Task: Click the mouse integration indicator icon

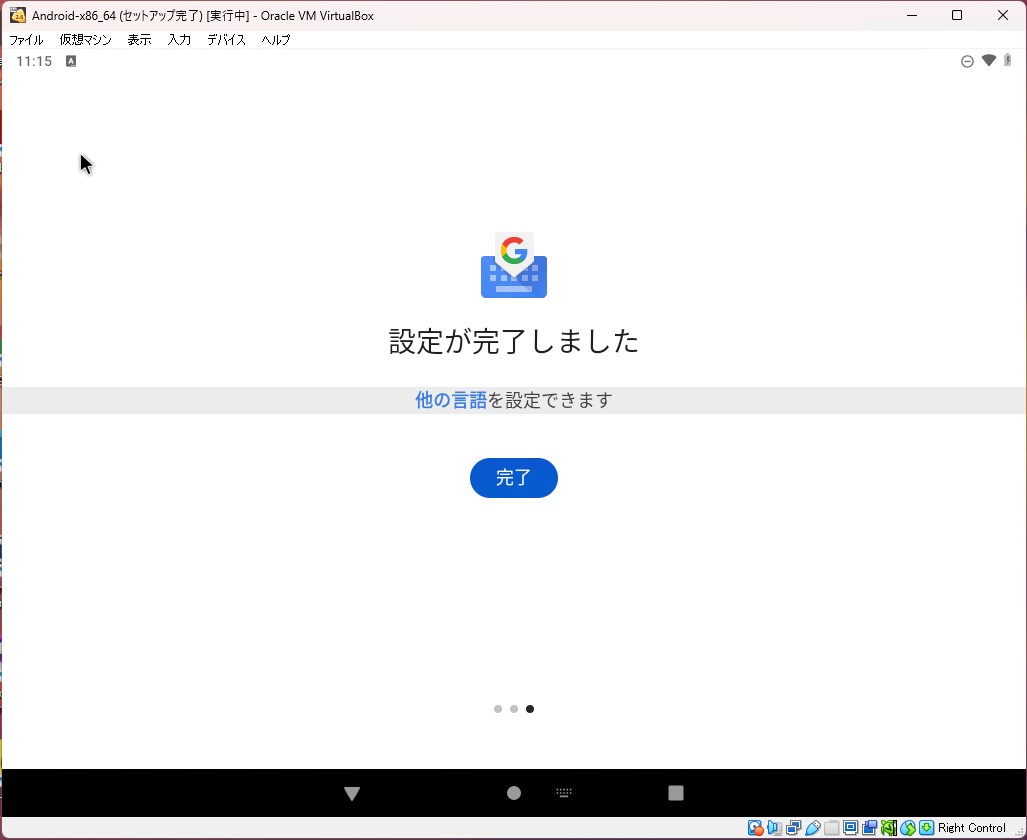Action: coord(908,828)
